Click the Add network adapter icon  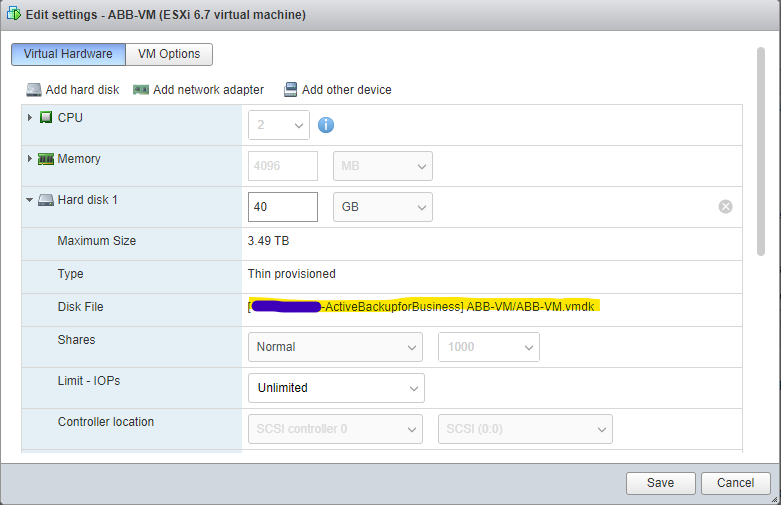[141, 90]
